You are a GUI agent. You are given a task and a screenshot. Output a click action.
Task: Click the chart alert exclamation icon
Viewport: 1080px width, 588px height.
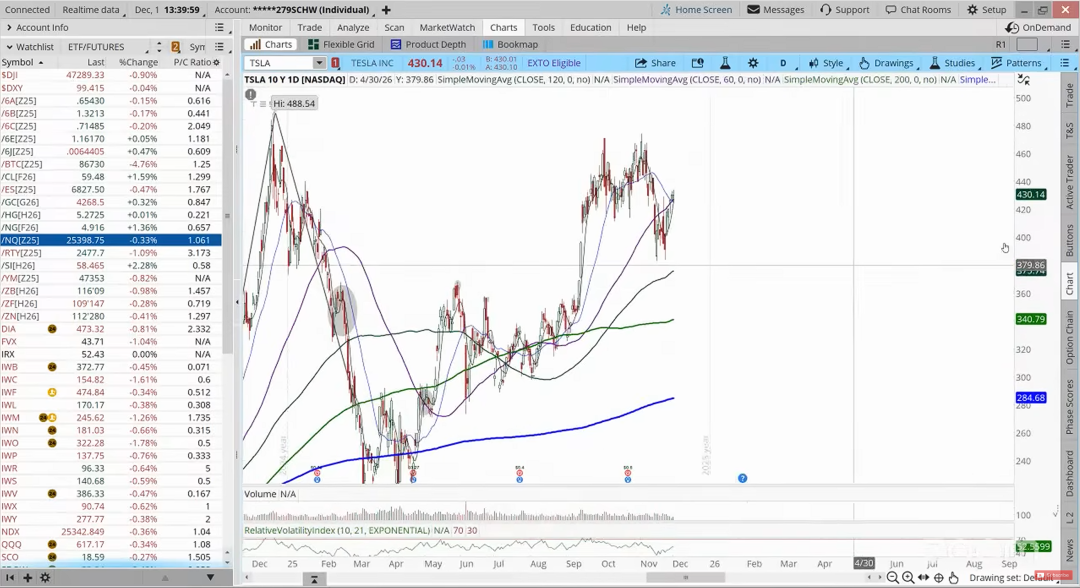[x=251, y=94]
